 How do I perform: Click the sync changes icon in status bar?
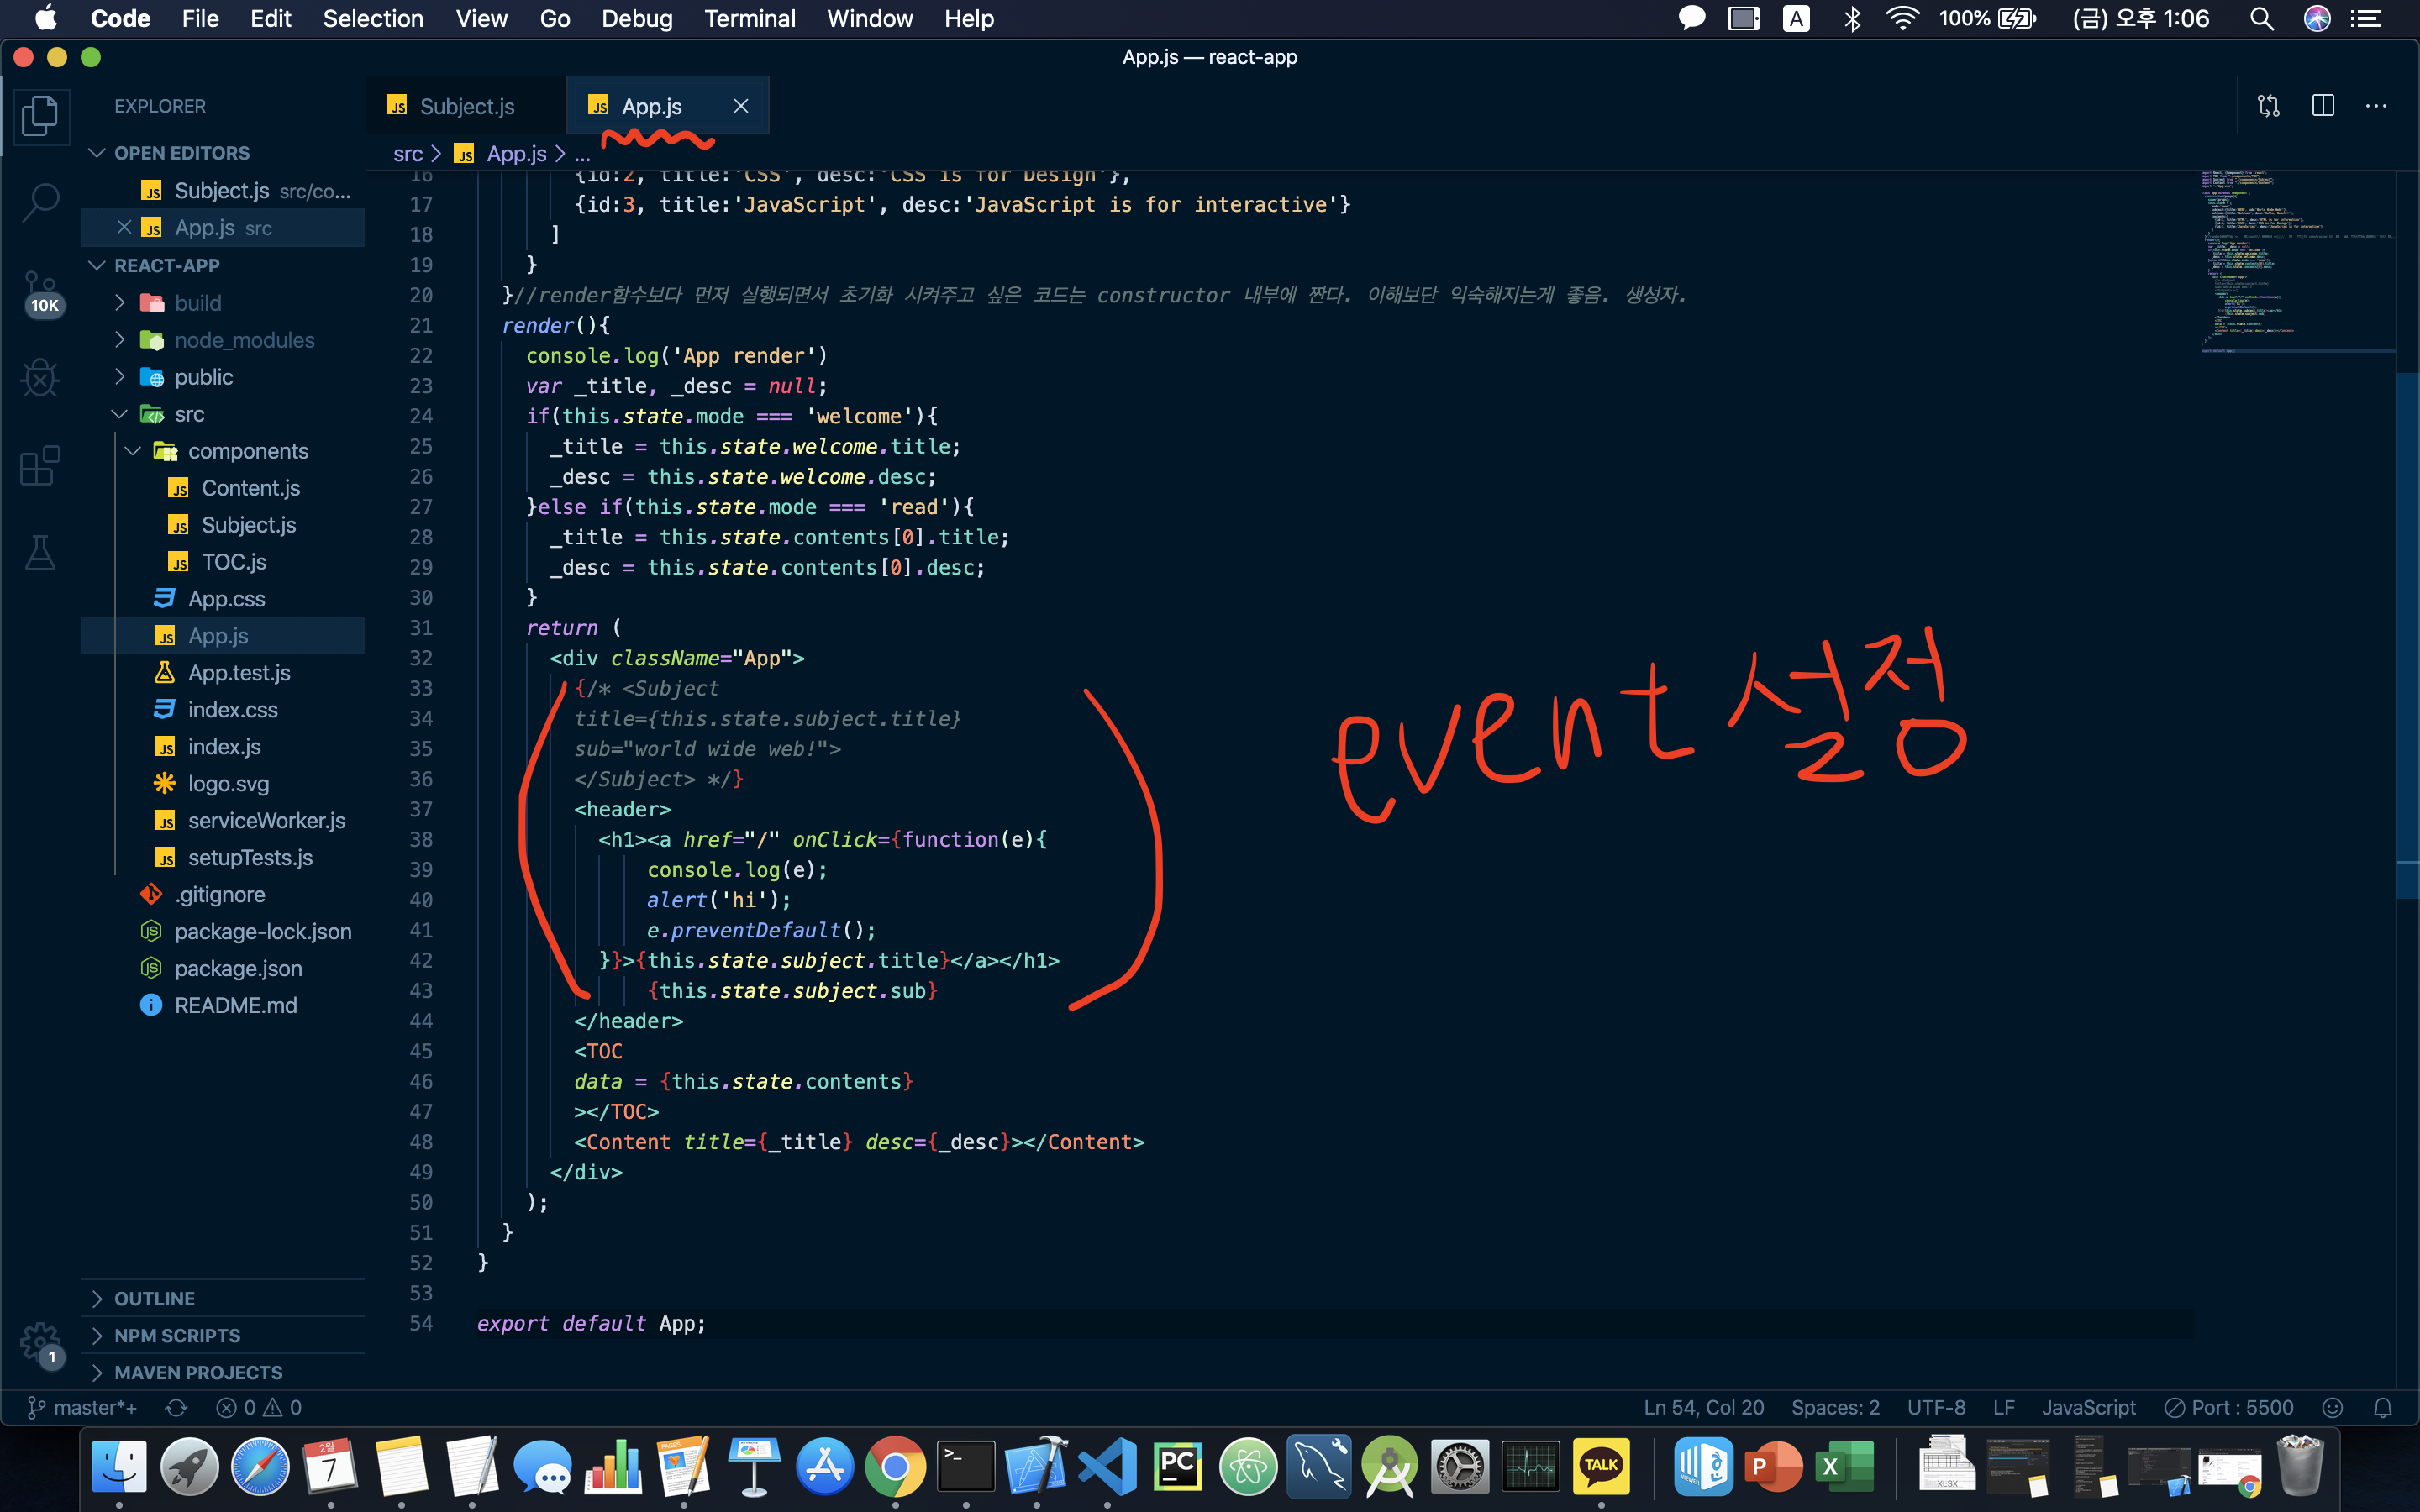[x=177, y=1407]
